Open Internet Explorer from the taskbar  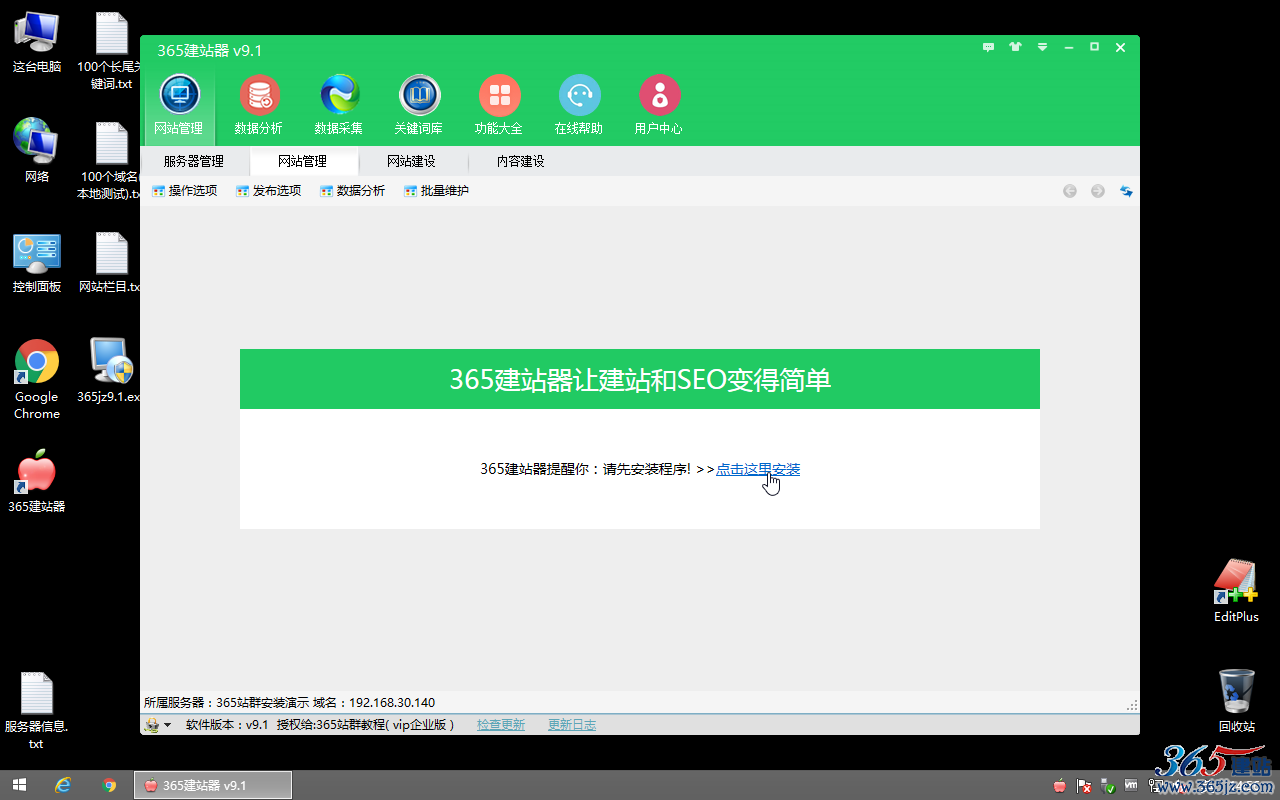click(63, 785)
